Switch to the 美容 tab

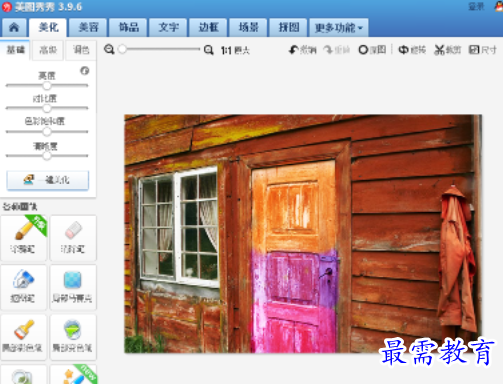(88, 27)
